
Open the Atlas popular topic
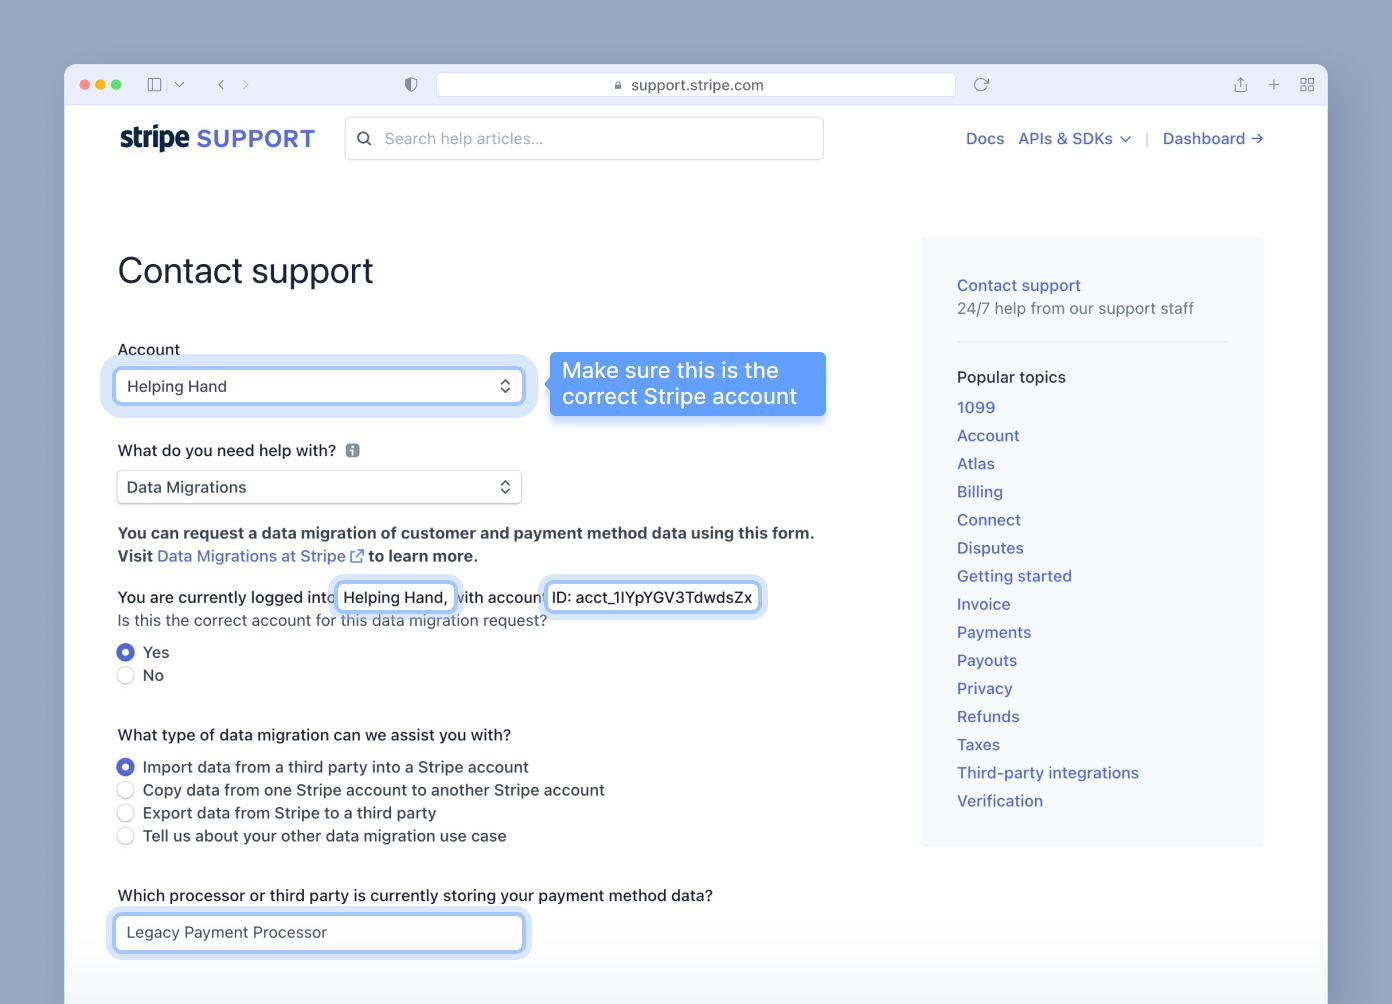coord(976,464)
